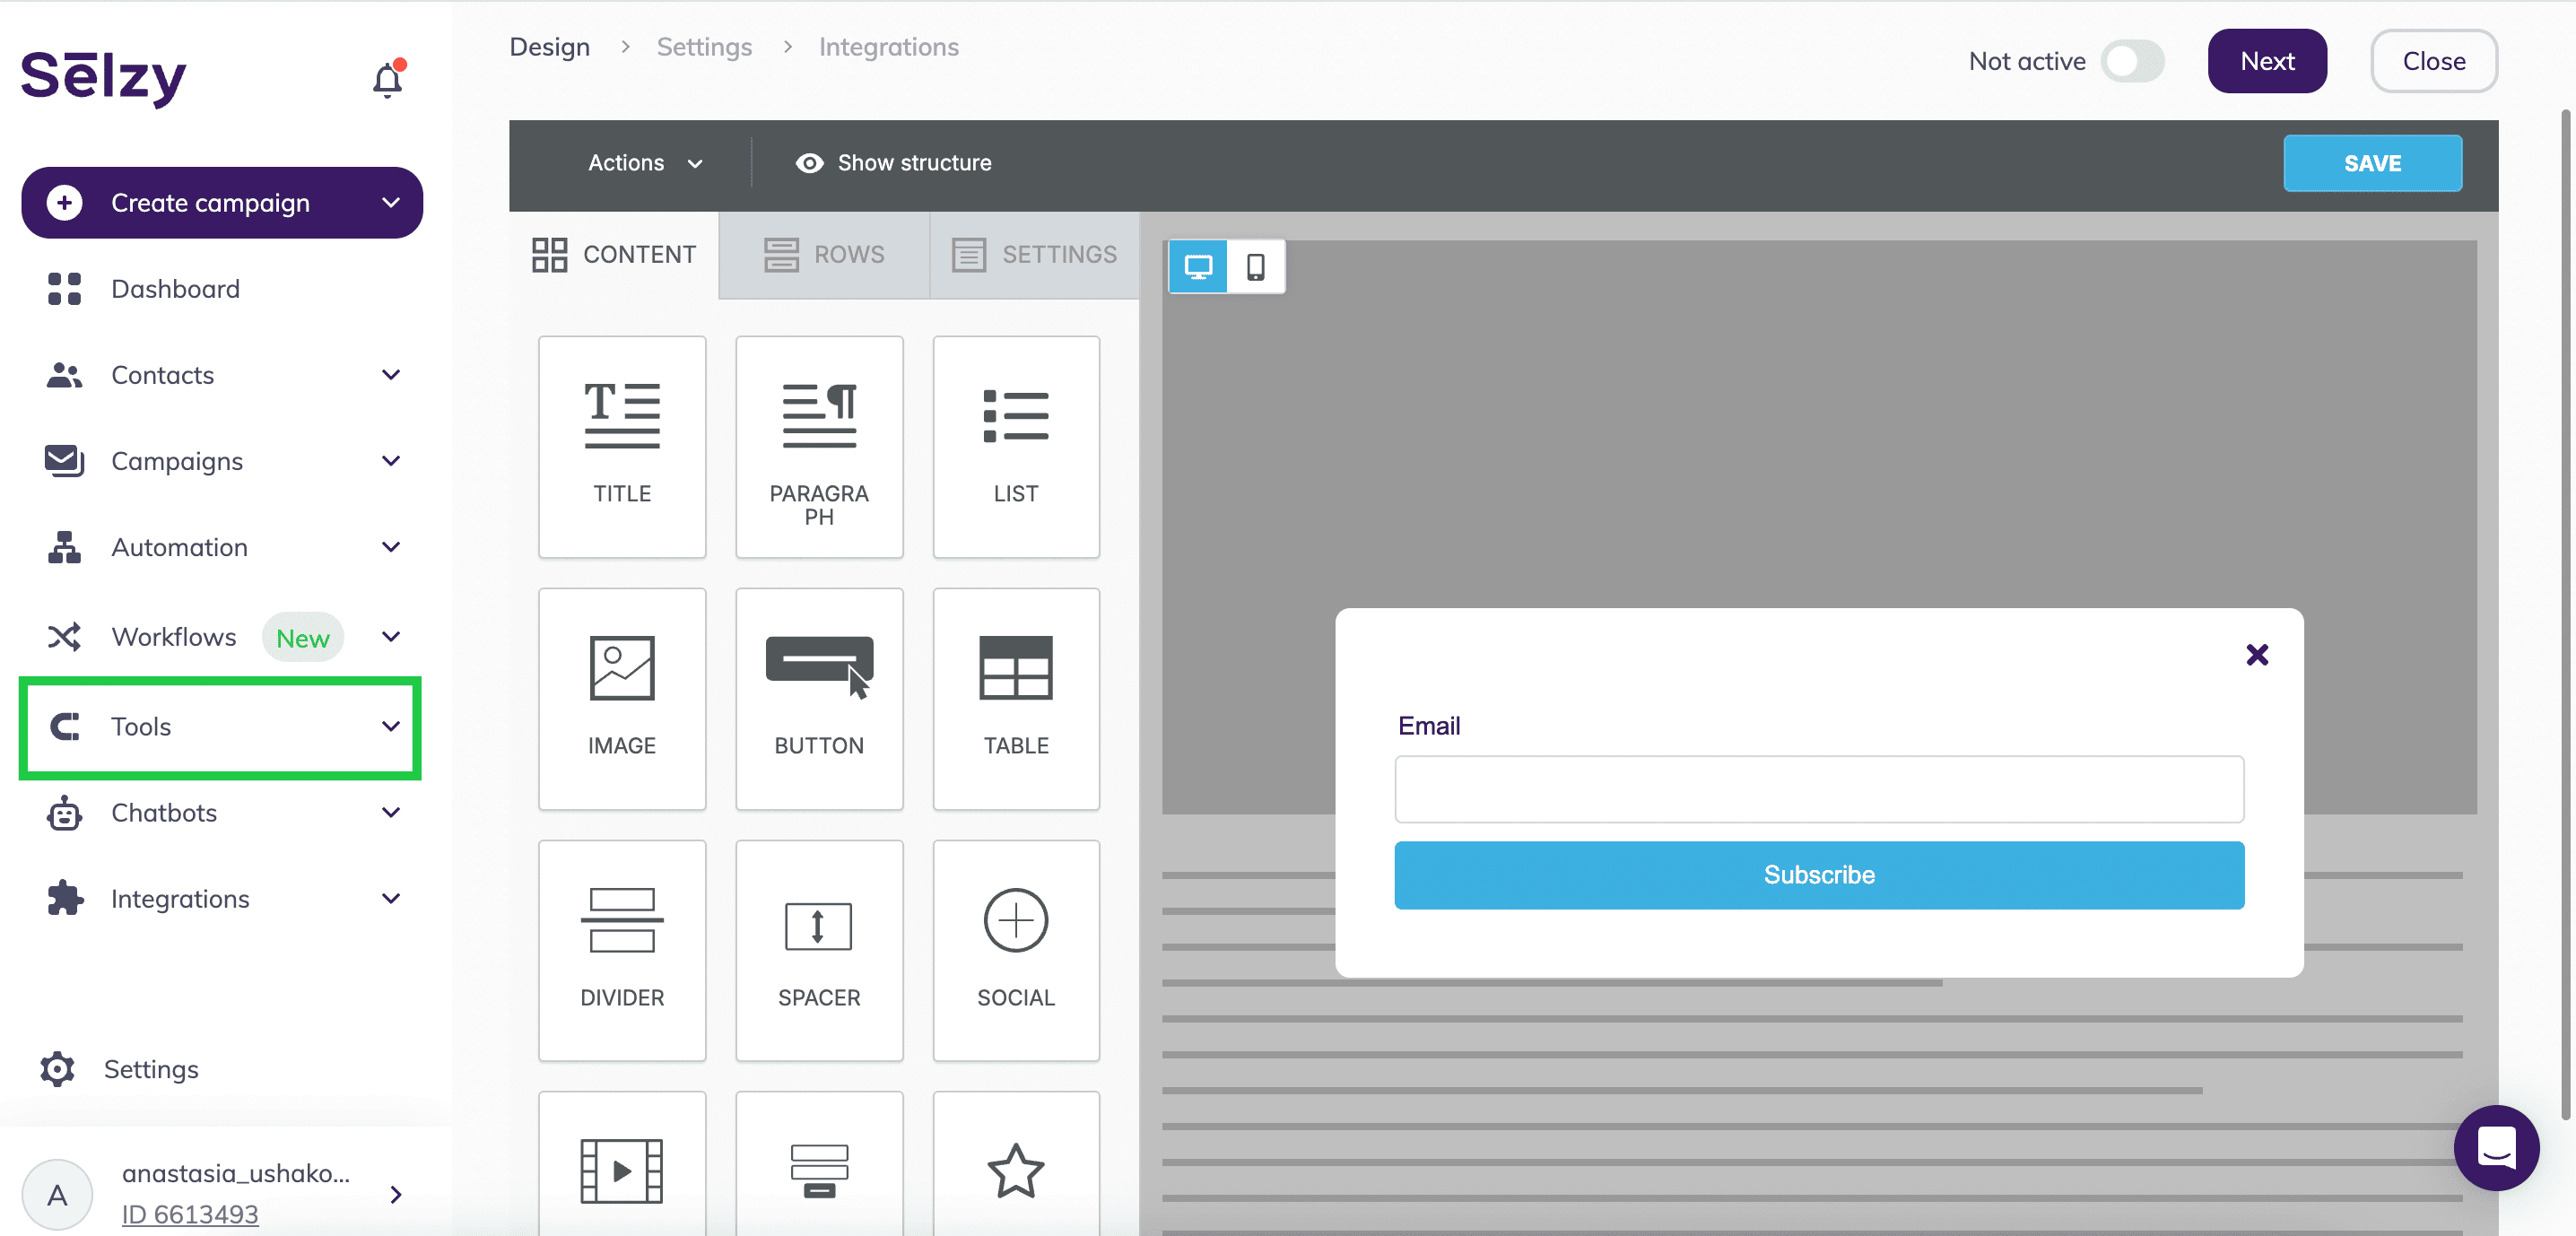Viewport: 2576px width, 1236px height.
Task: Switch to mobile preview
Action: (1256, 267)
